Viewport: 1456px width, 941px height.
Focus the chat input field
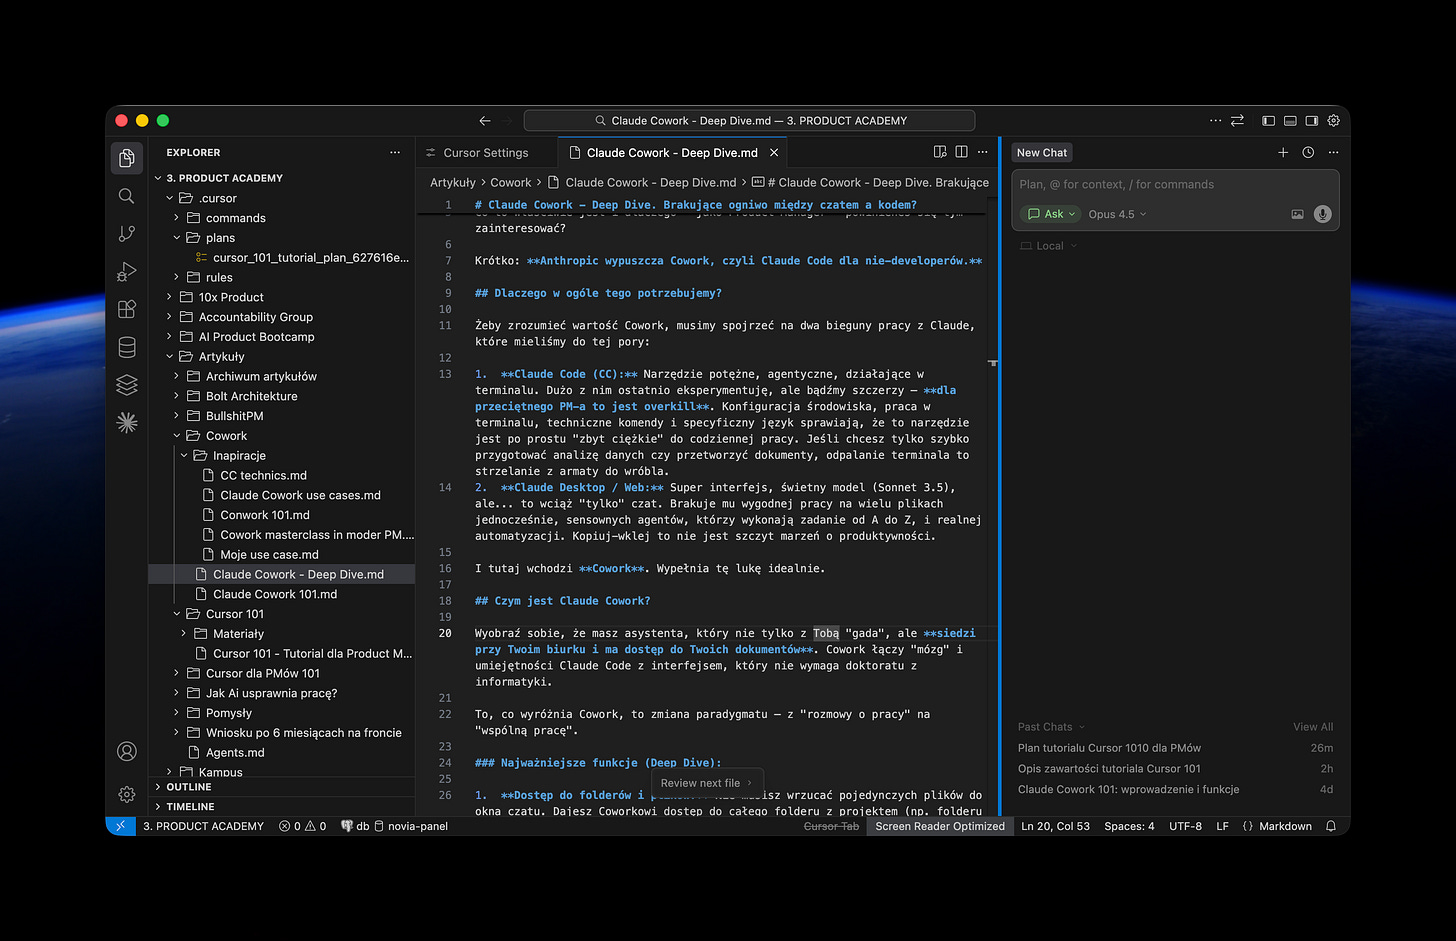click(x=1176, y=184)
